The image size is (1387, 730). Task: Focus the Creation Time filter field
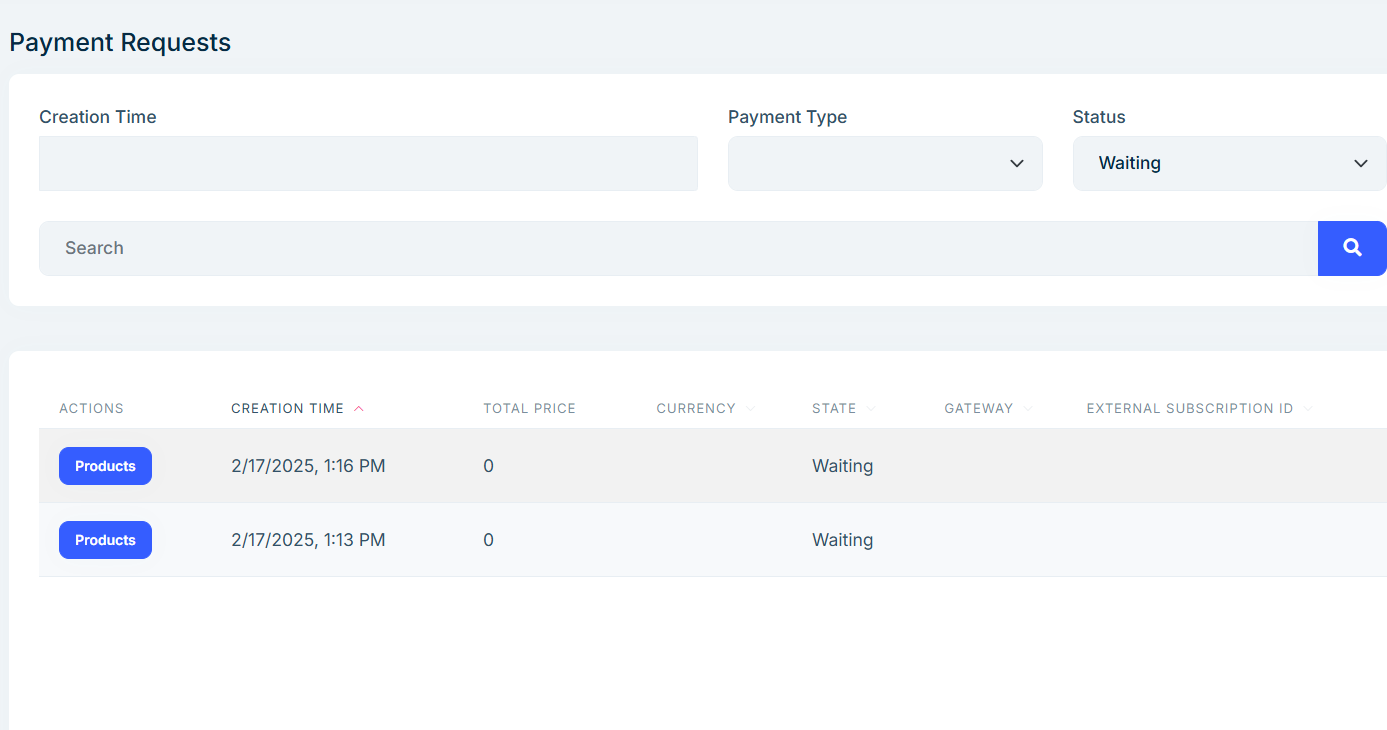[368, 163]
